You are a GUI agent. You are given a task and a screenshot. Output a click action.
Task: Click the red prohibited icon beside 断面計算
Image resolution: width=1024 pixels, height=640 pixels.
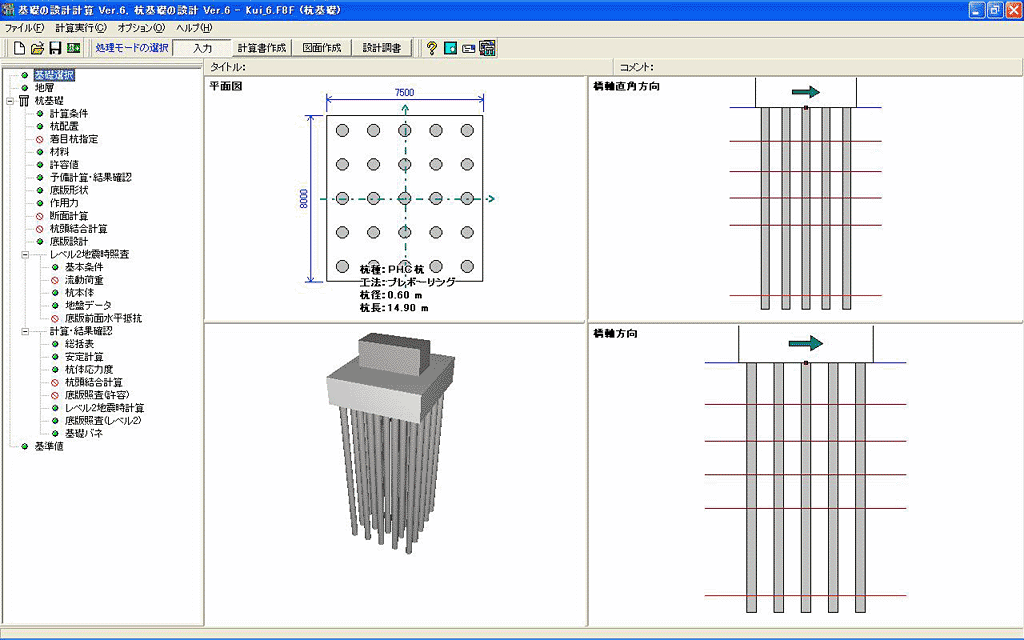(x=40, y=216)
